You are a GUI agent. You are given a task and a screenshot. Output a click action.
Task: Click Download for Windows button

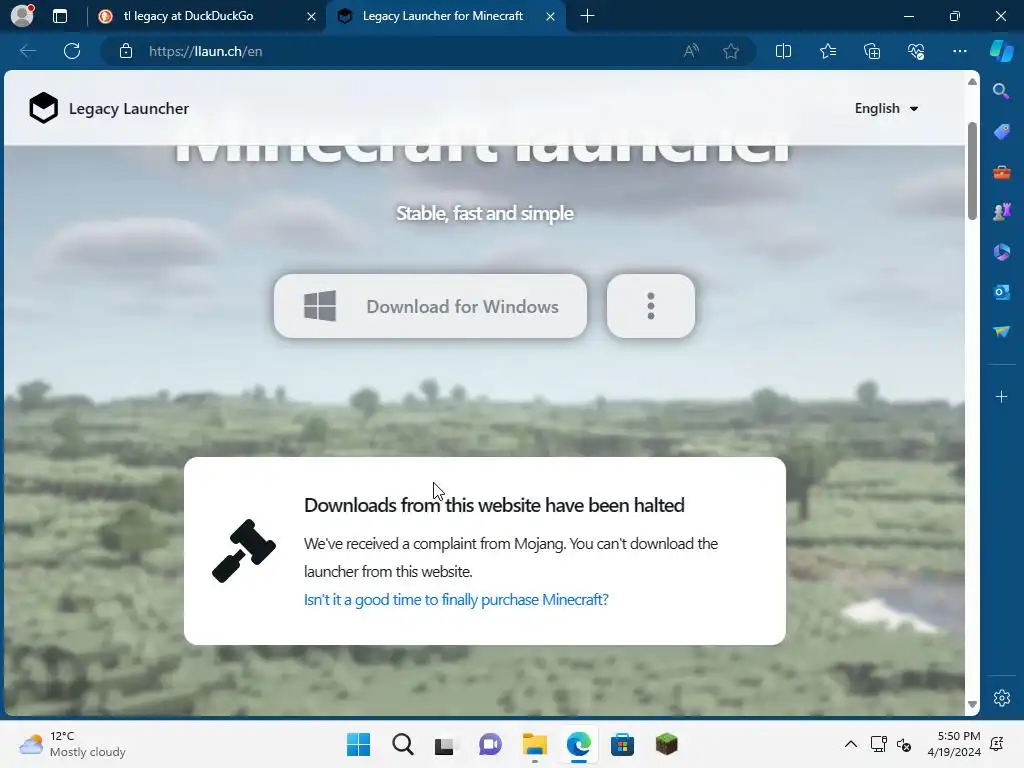tap(430, 306)
